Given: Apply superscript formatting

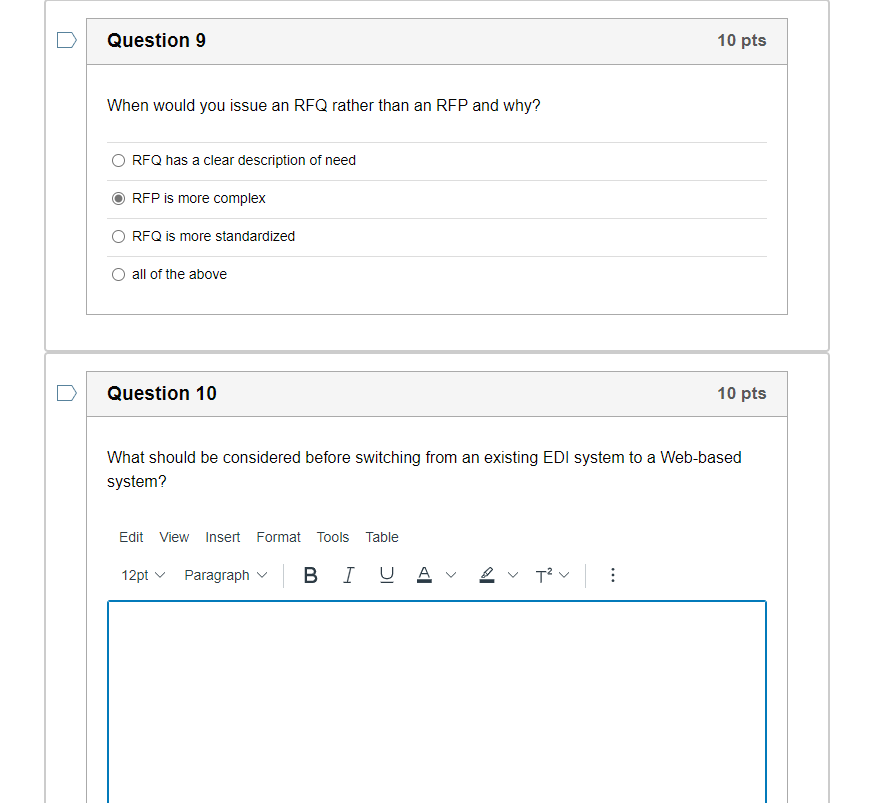Looking at the screenshot, I should [546, 575].
